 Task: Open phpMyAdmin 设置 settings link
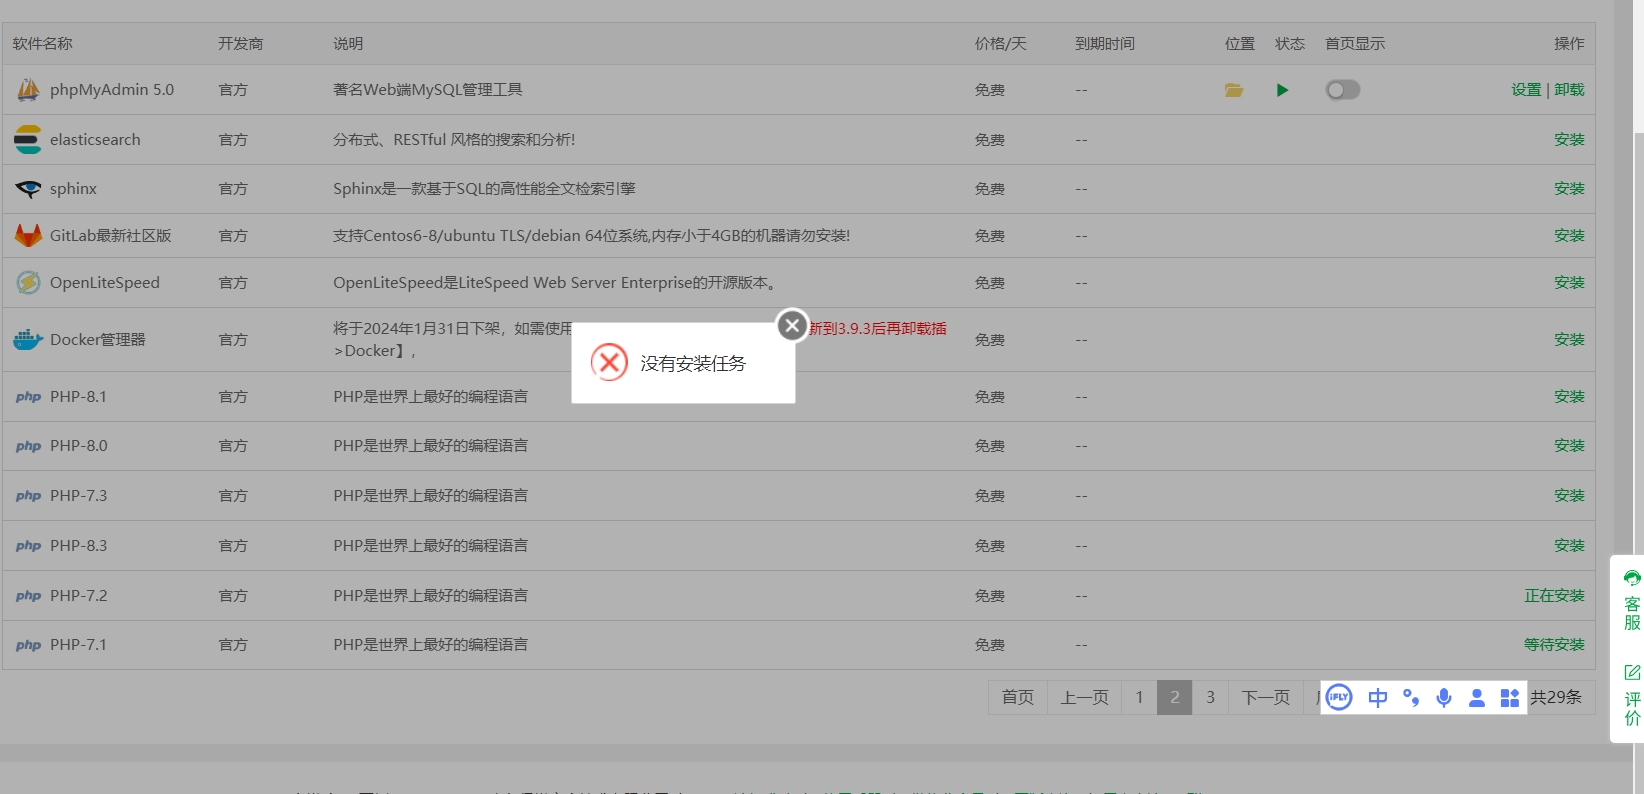coord(1526,90)
